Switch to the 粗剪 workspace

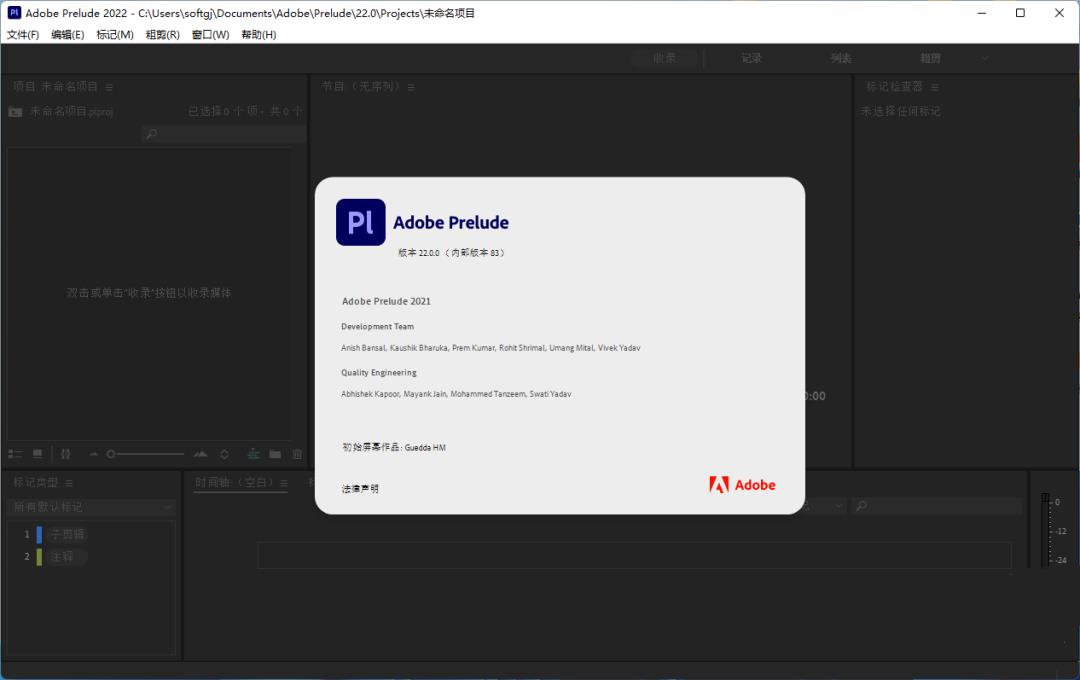tap(931, 58)
